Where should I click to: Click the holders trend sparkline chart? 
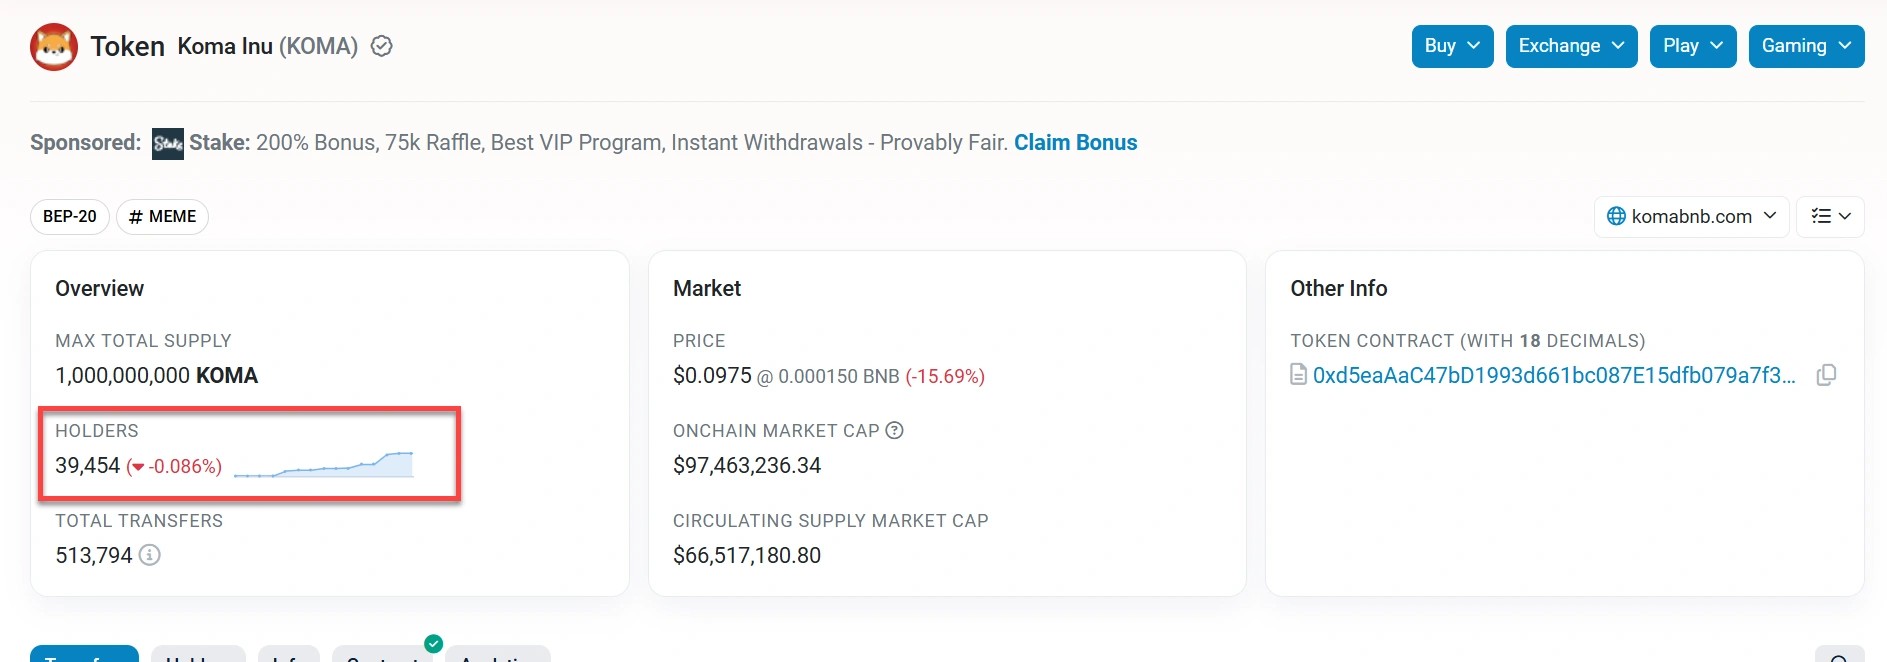click(324, 465)
